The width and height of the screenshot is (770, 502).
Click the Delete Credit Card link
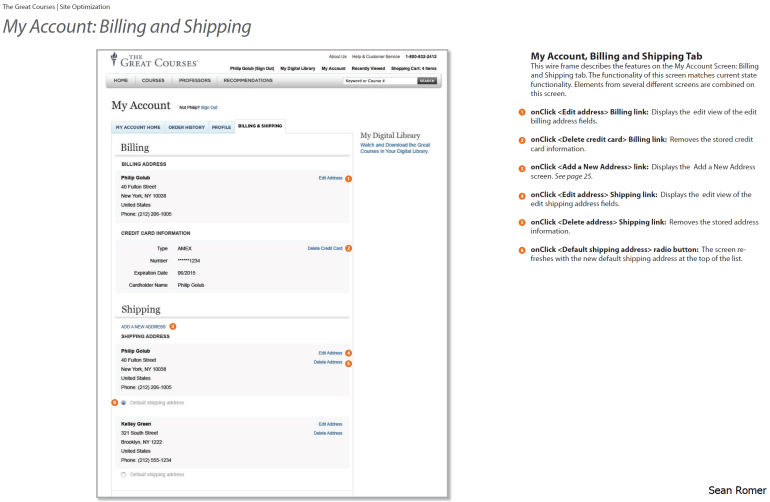pos(325,247)
